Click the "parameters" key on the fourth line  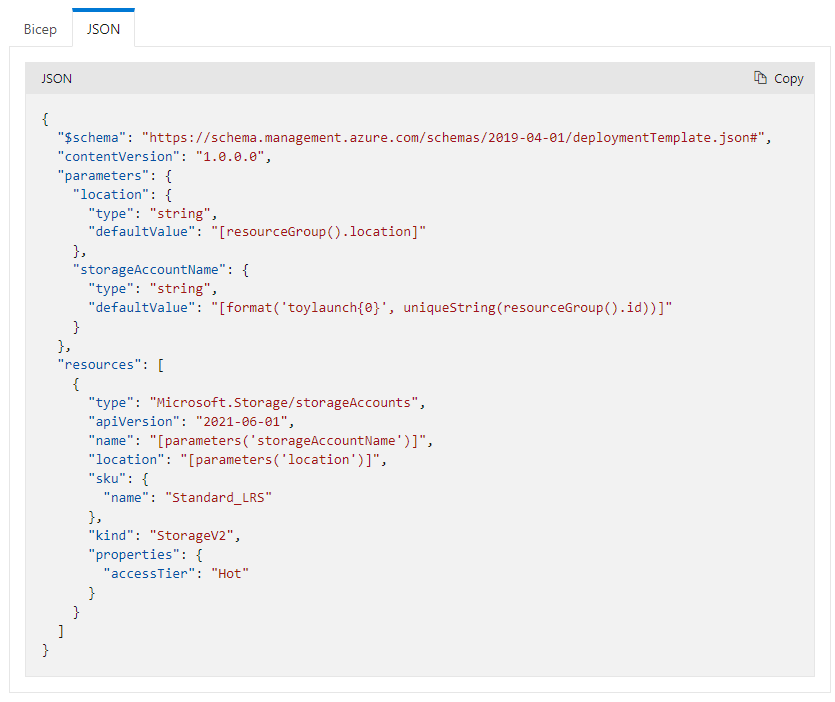tap(99, 176)
